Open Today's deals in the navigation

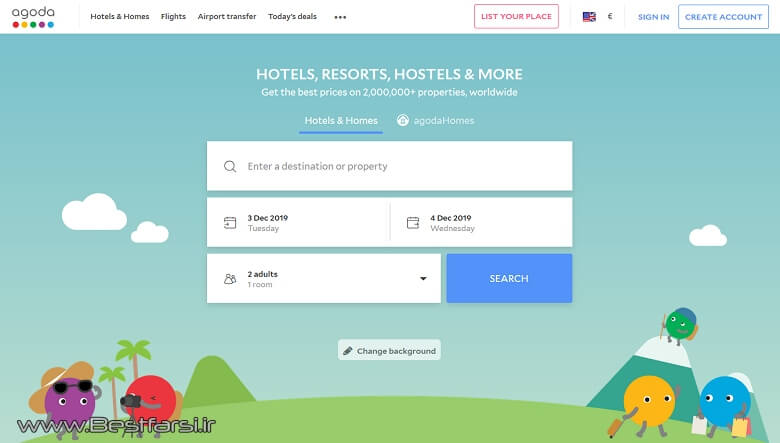click(x=292, y=16)
